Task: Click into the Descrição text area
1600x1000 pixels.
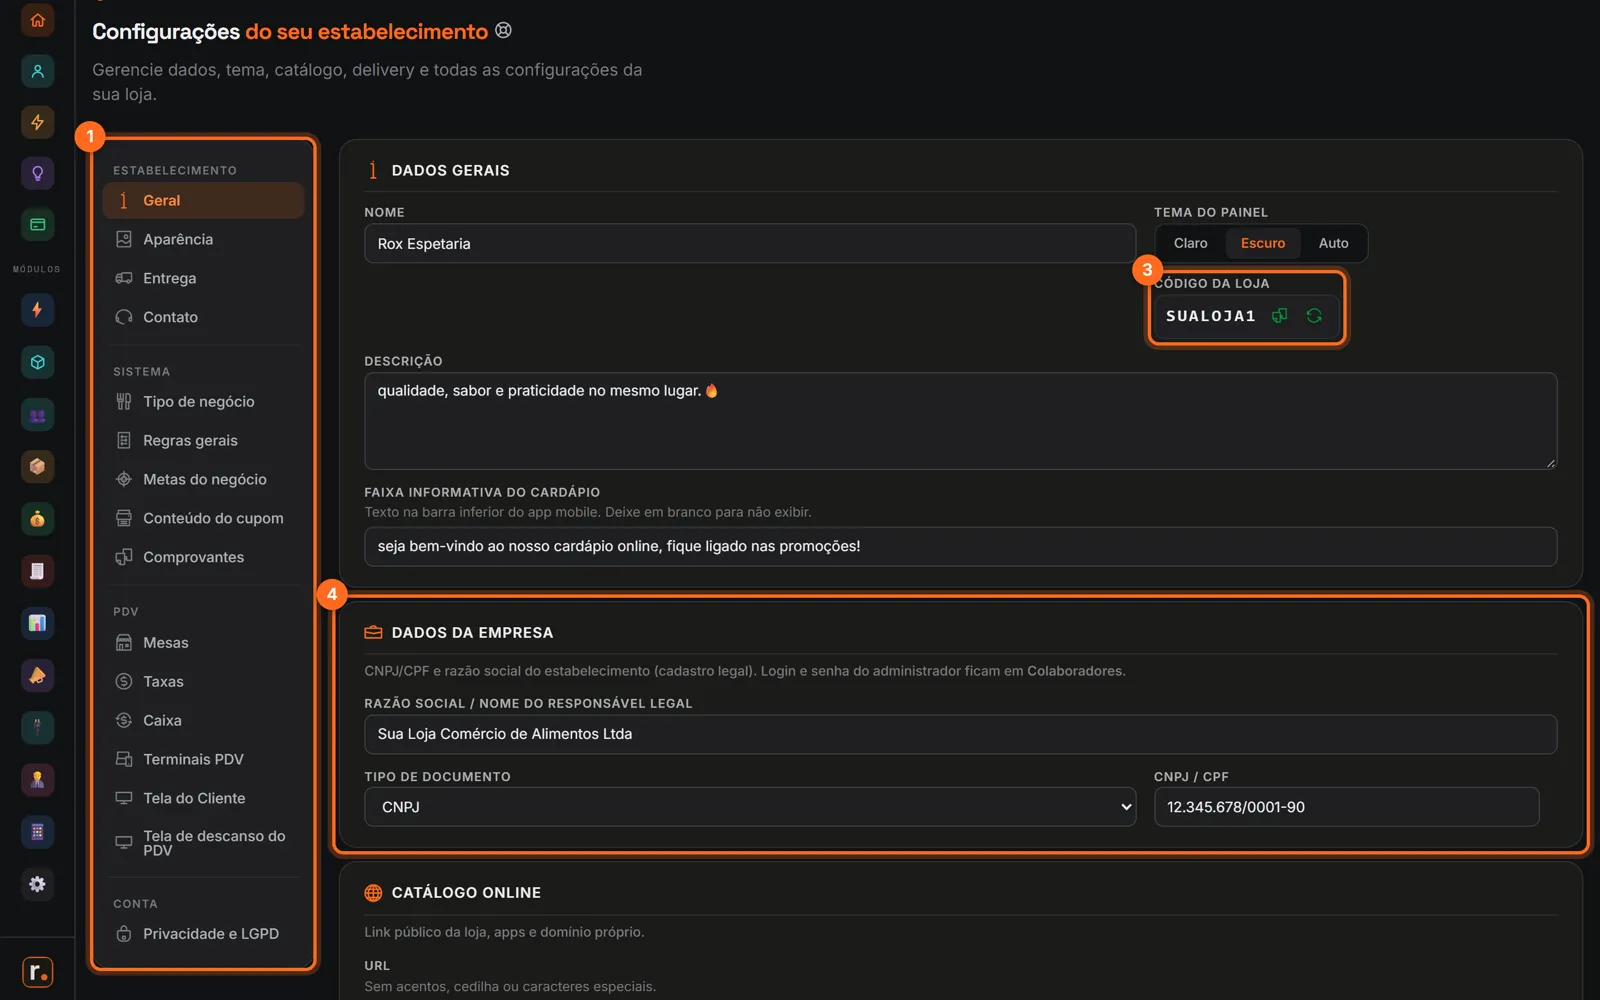Action: pos(960,421)
